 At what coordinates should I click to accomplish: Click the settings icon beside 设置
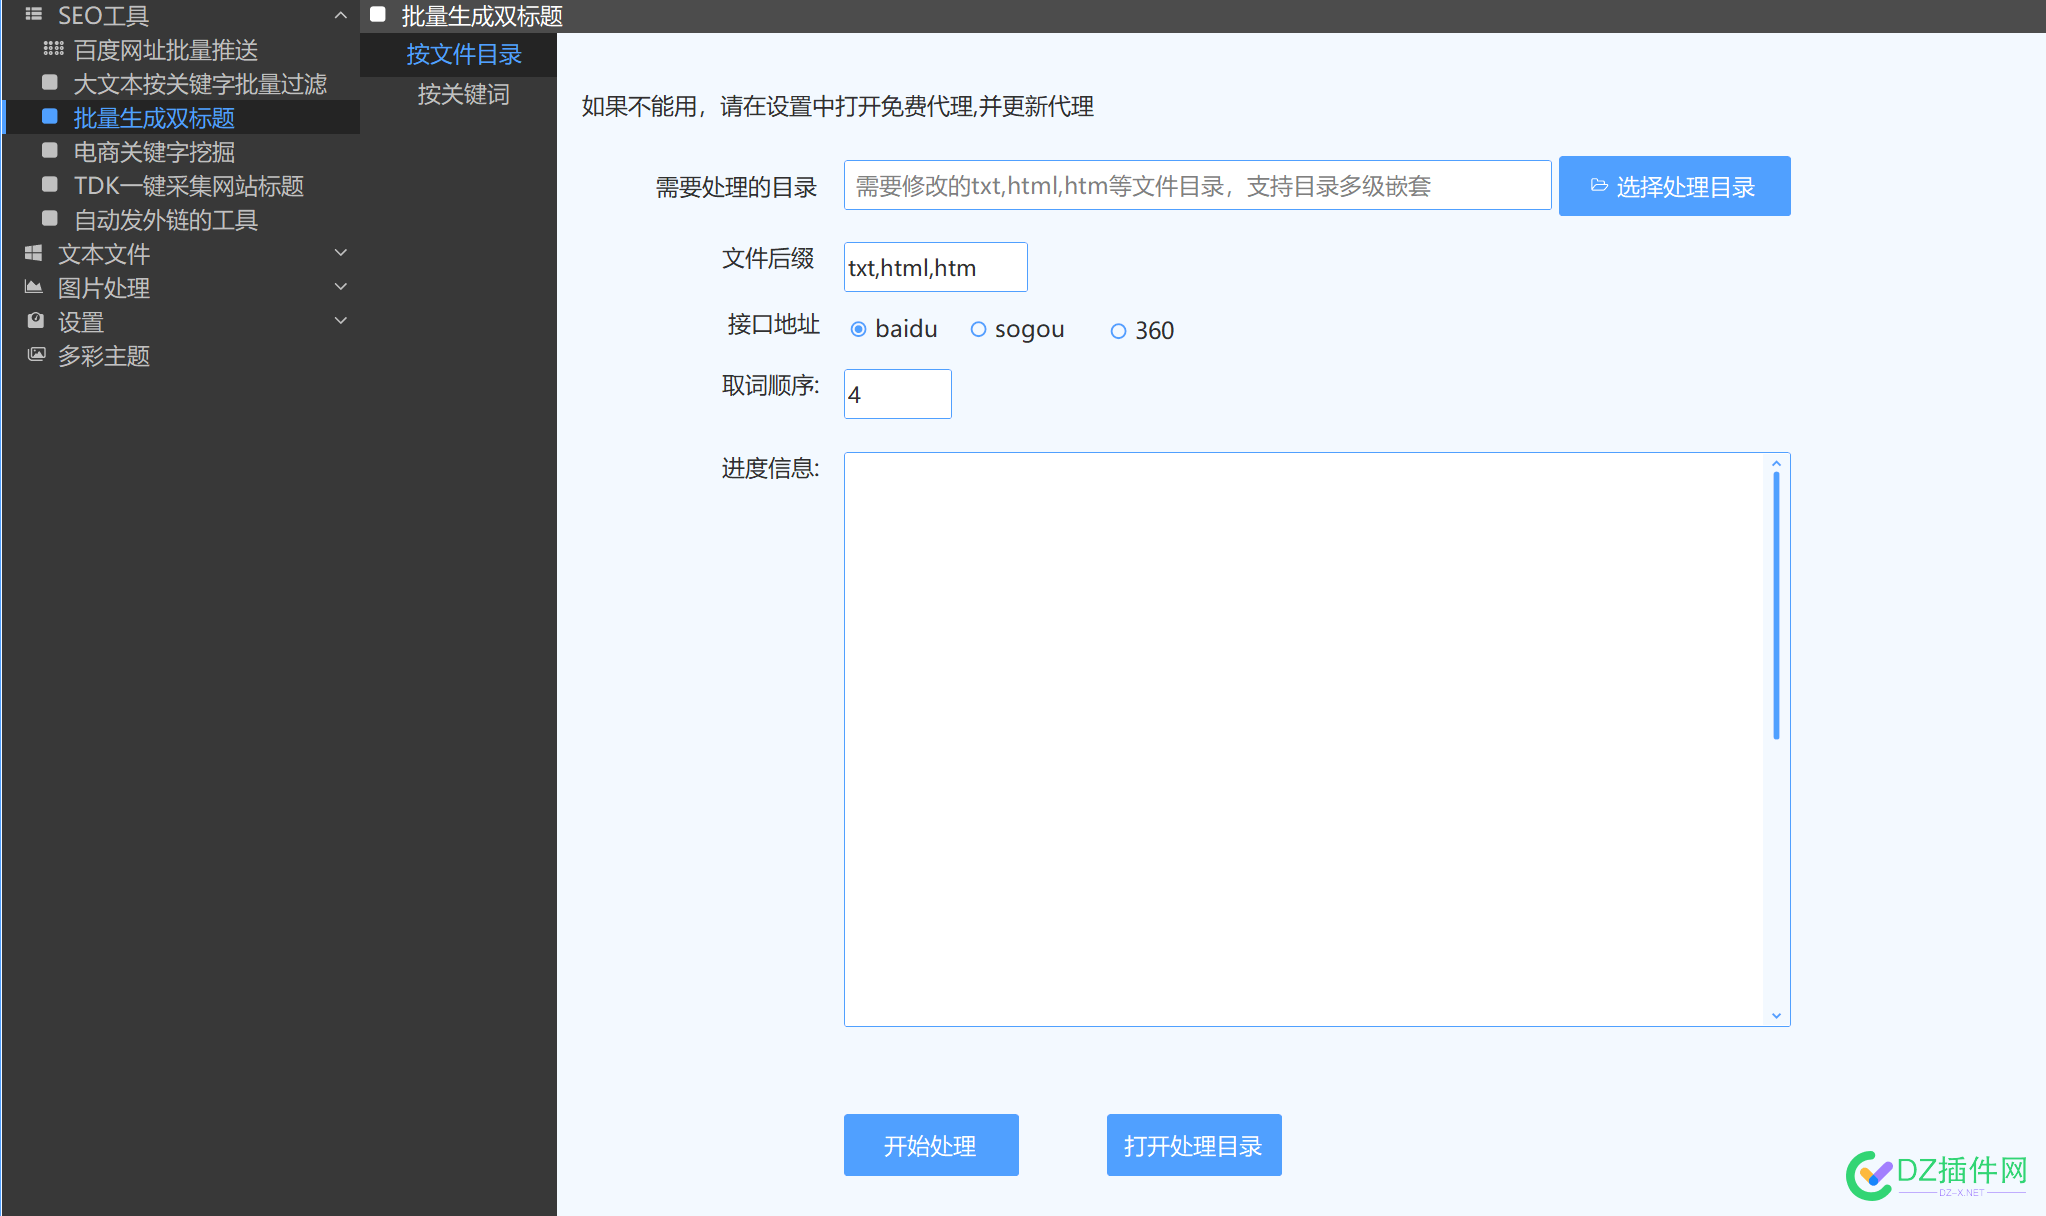[x=36, y=321]
